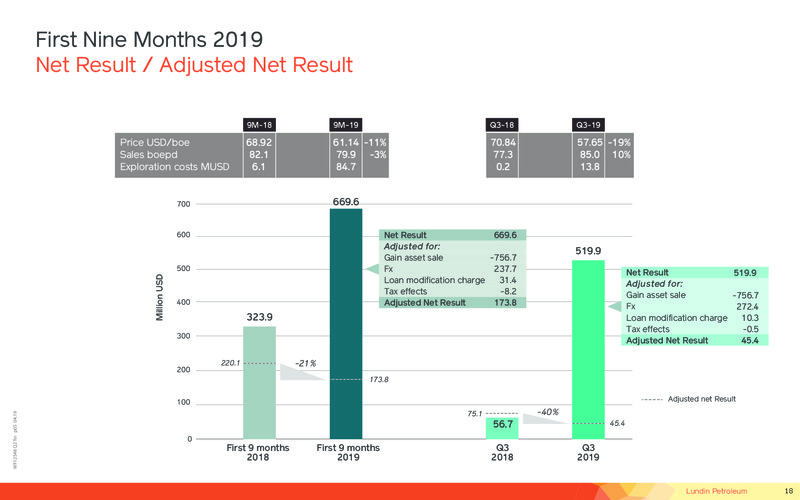Click the 68.92 price value
Viewport: 800px width, 500px height.
point(259,142)
